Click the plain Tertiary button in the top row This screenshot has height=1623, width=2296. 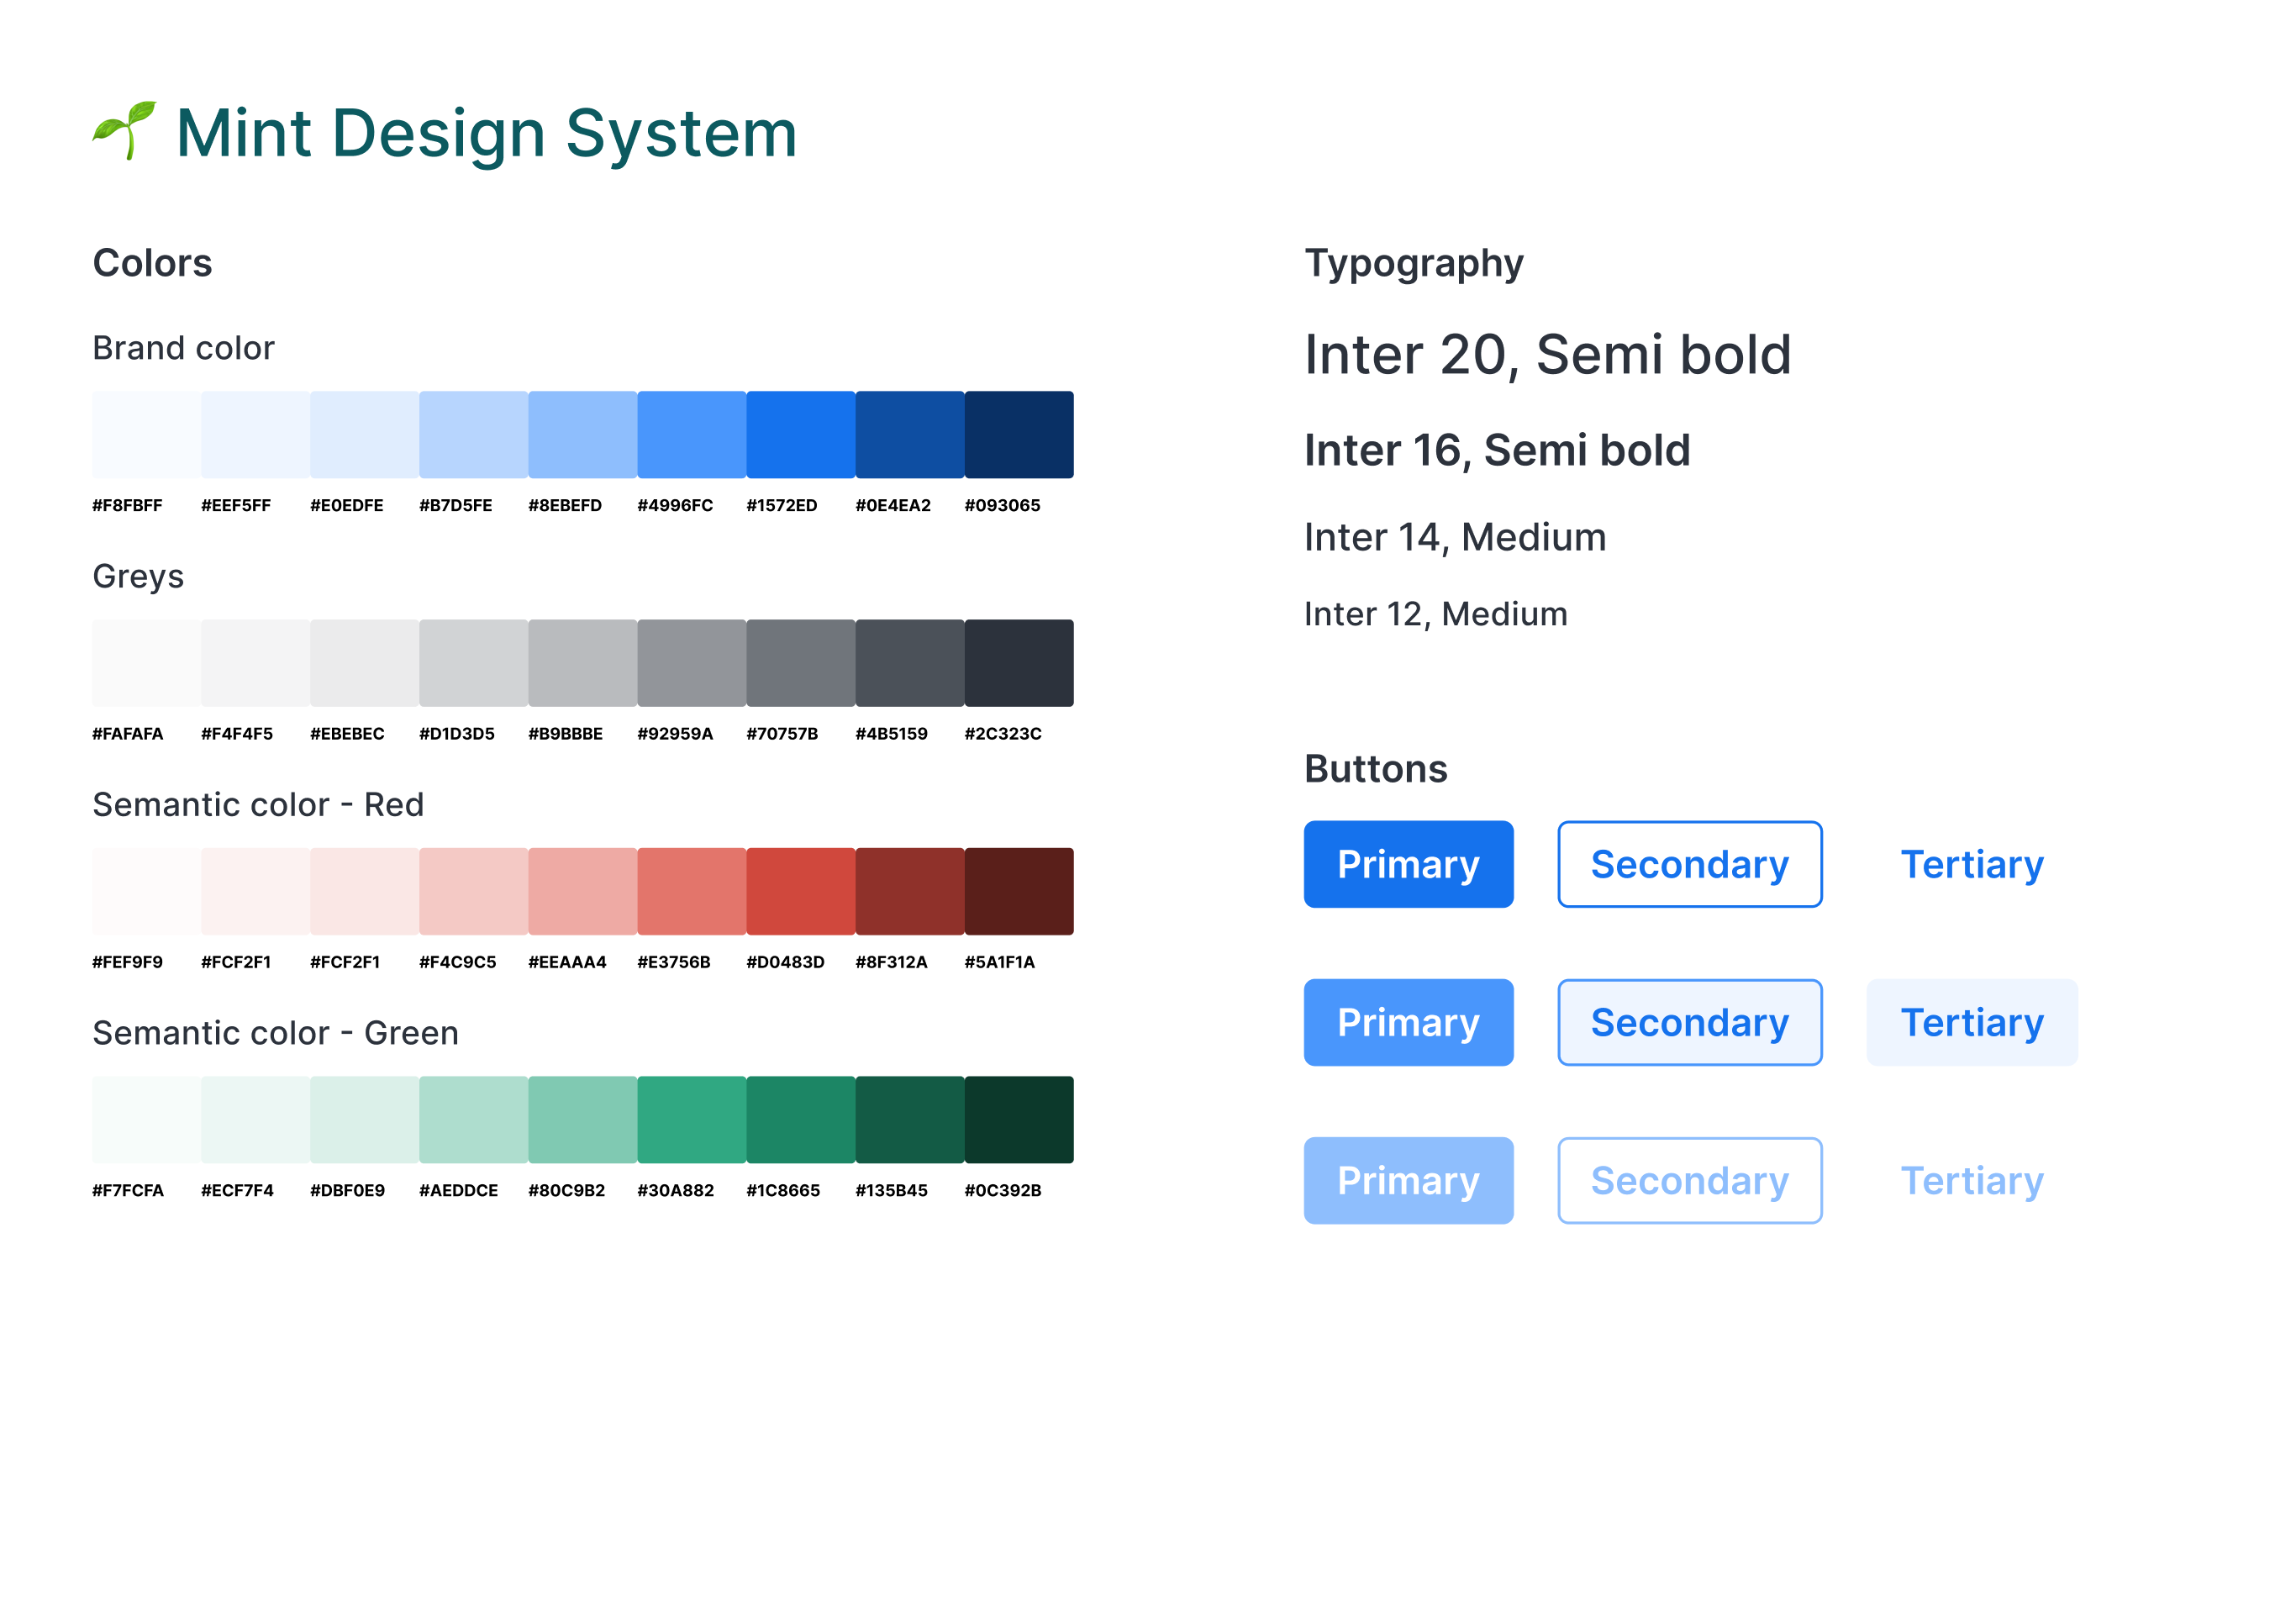tap(1972, 864)
